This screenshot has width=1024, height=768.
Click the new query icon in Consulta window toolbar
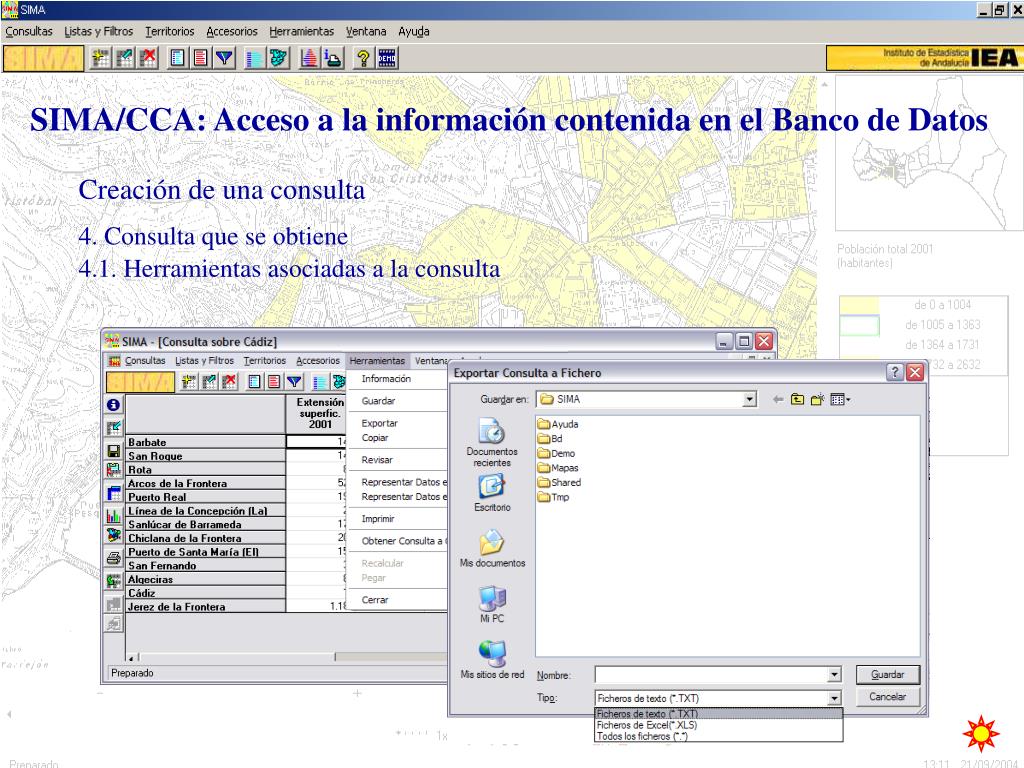pos(189,382)
